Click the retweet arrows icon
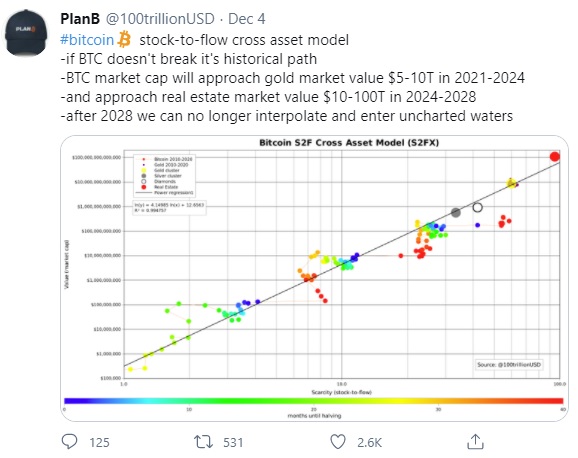This screenshot has height=458, width=578. 203,442
